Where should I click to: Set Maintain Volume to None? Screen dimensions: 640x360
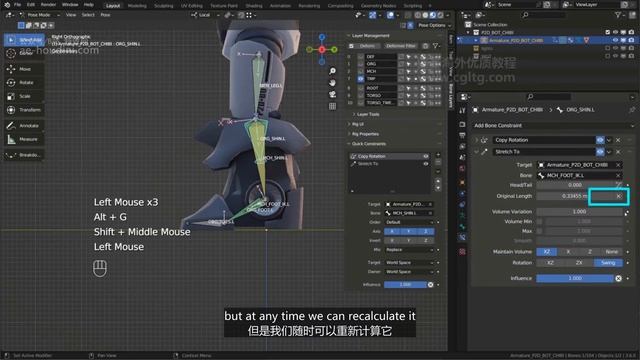611,252
